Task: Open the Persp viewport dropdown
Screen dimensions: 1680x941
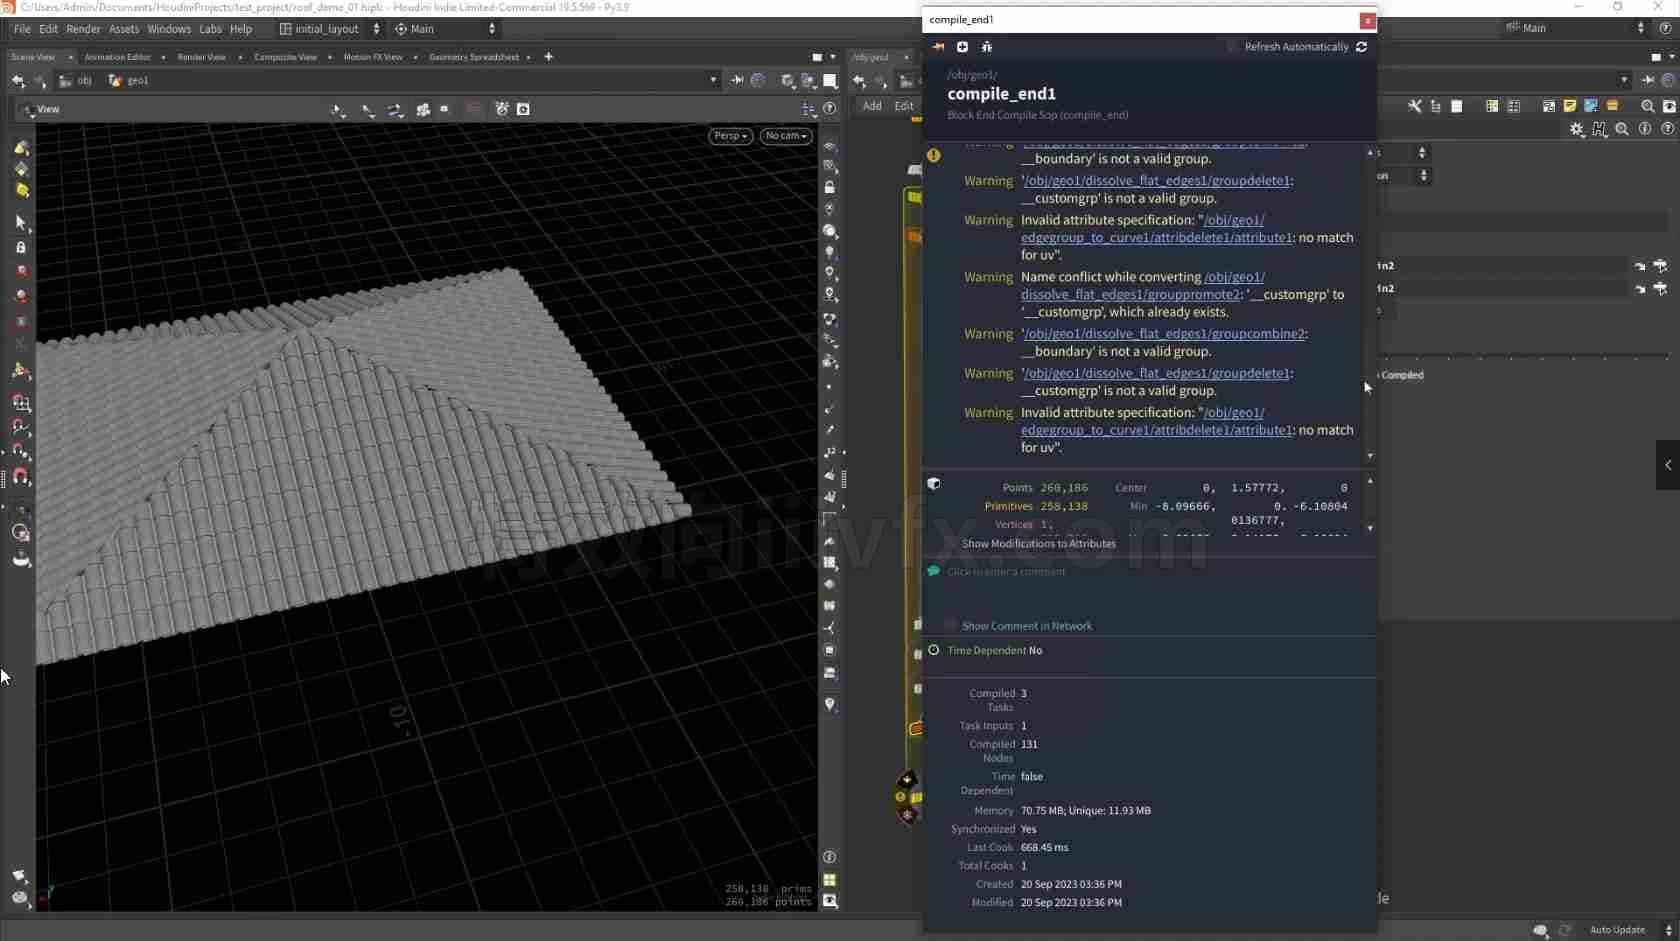Action: point(731,136)
